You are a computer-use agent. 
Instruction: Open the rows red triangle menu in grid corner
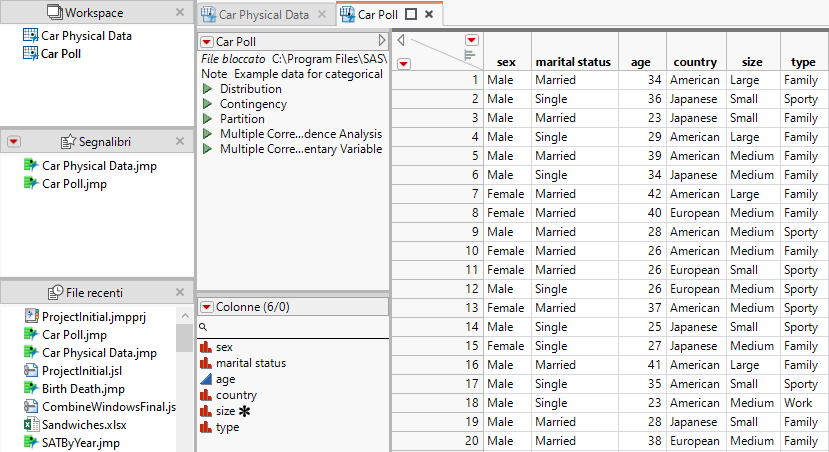[403, 63]
